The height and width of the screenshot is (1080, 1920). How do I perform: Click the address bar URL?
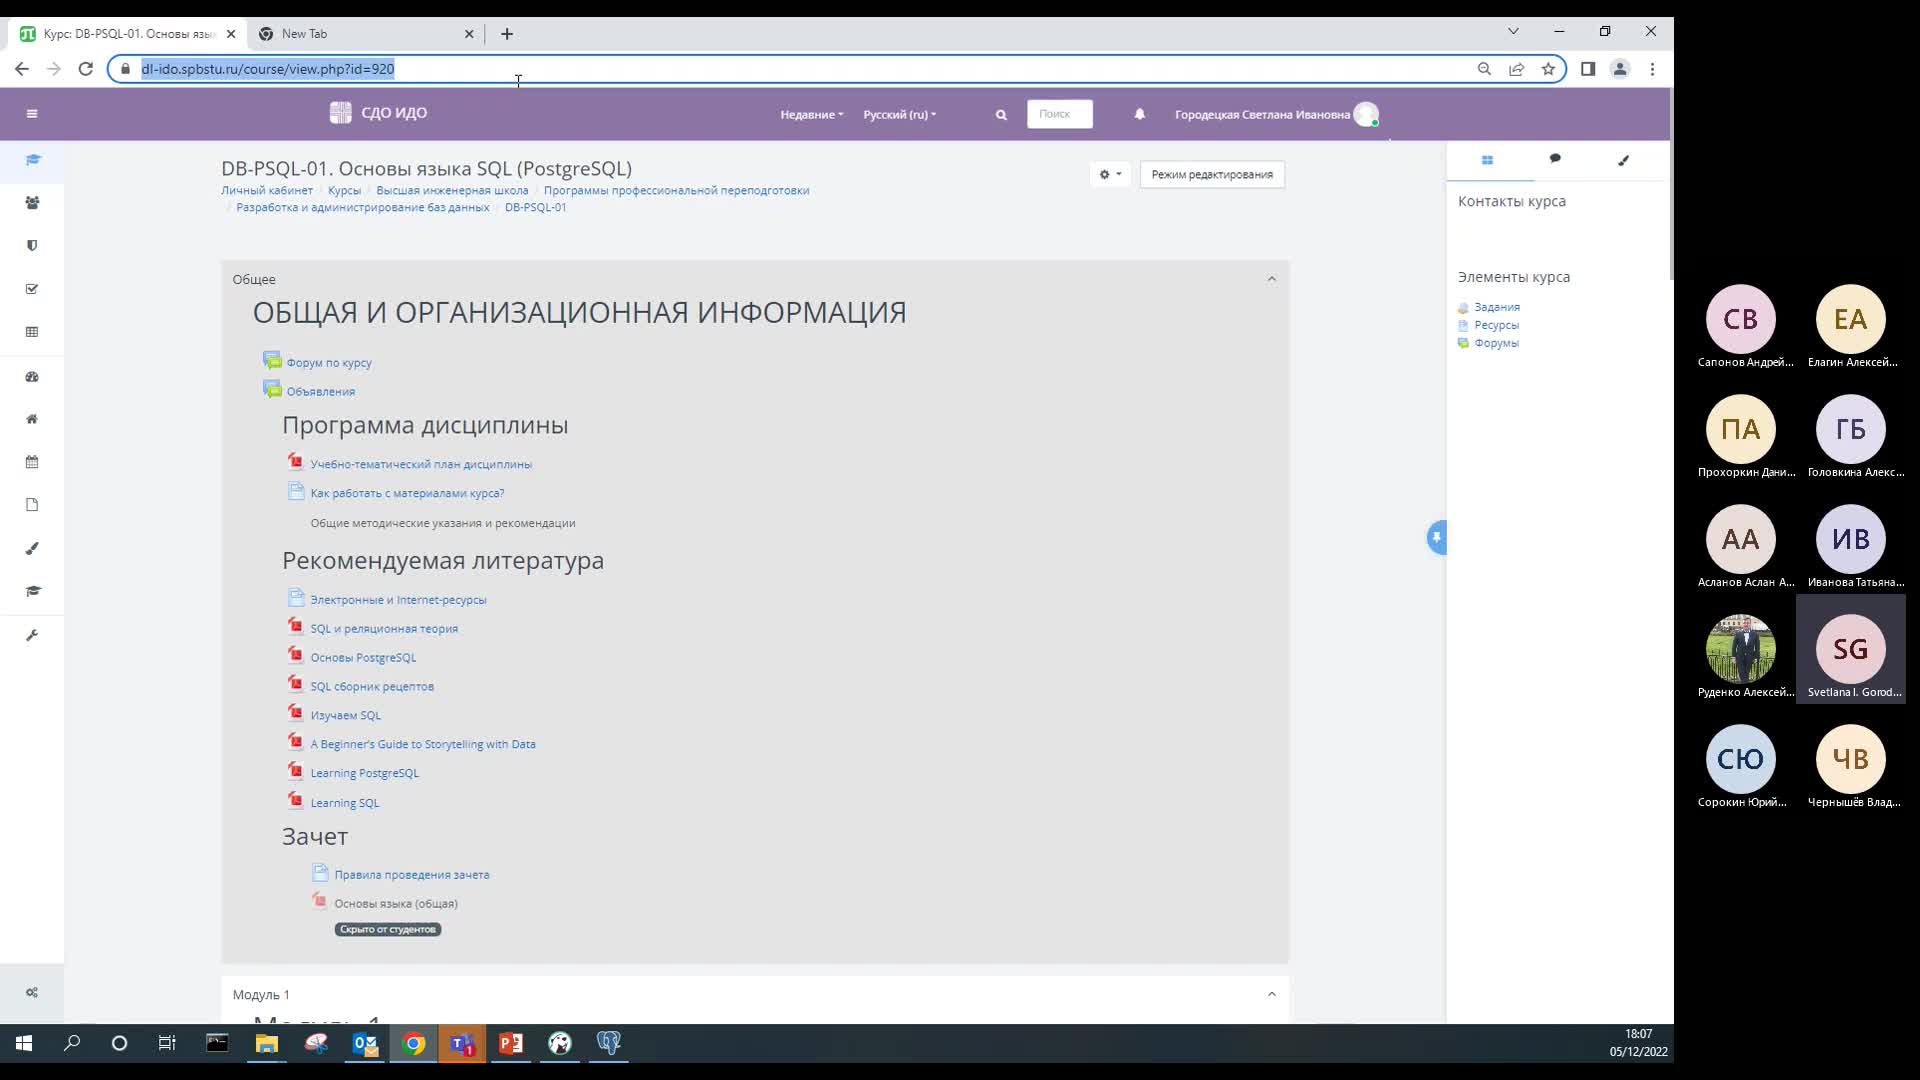(268, 69)
